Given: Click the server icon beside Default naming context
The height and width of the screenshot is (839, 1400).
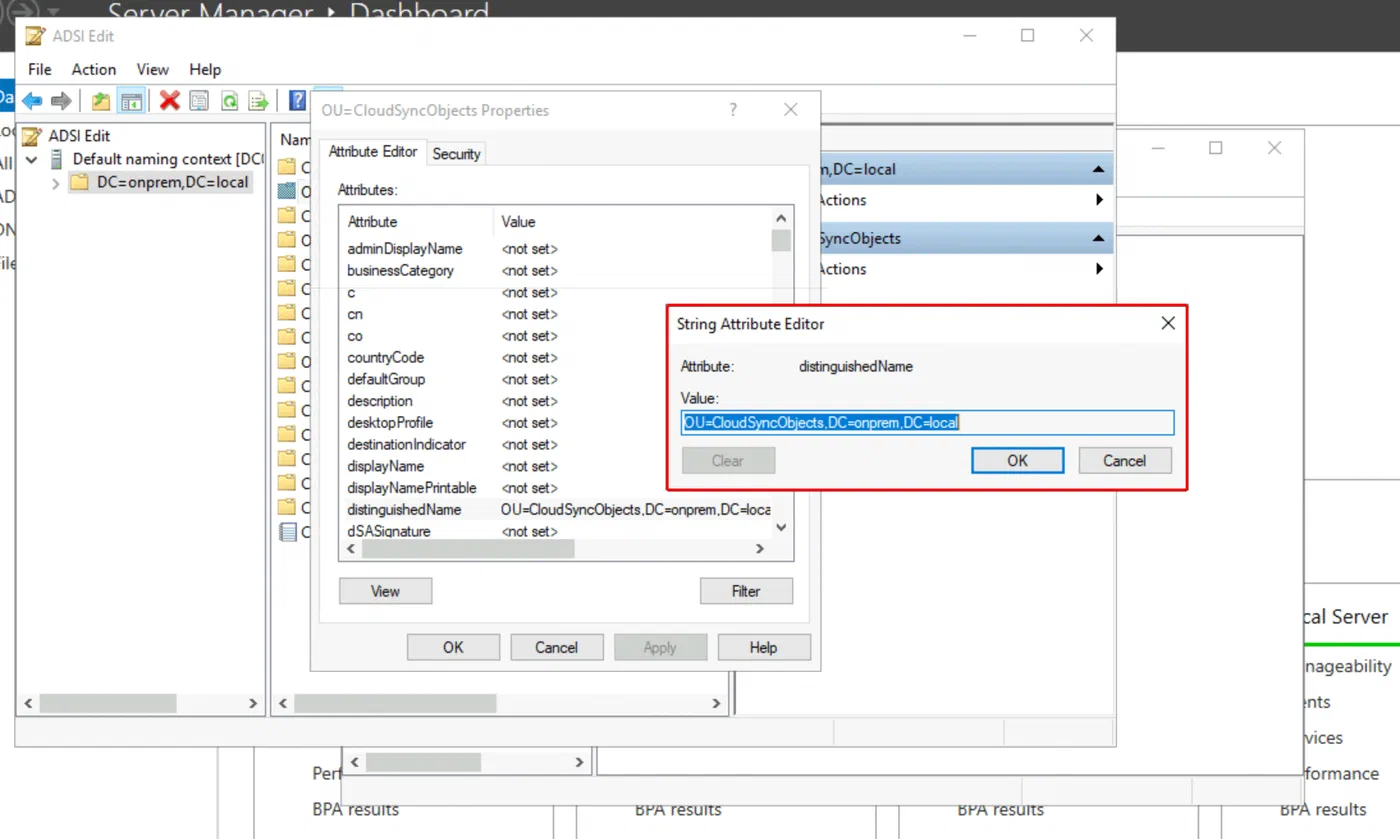Looking at the screenshot, I should [x=57, y=159].
